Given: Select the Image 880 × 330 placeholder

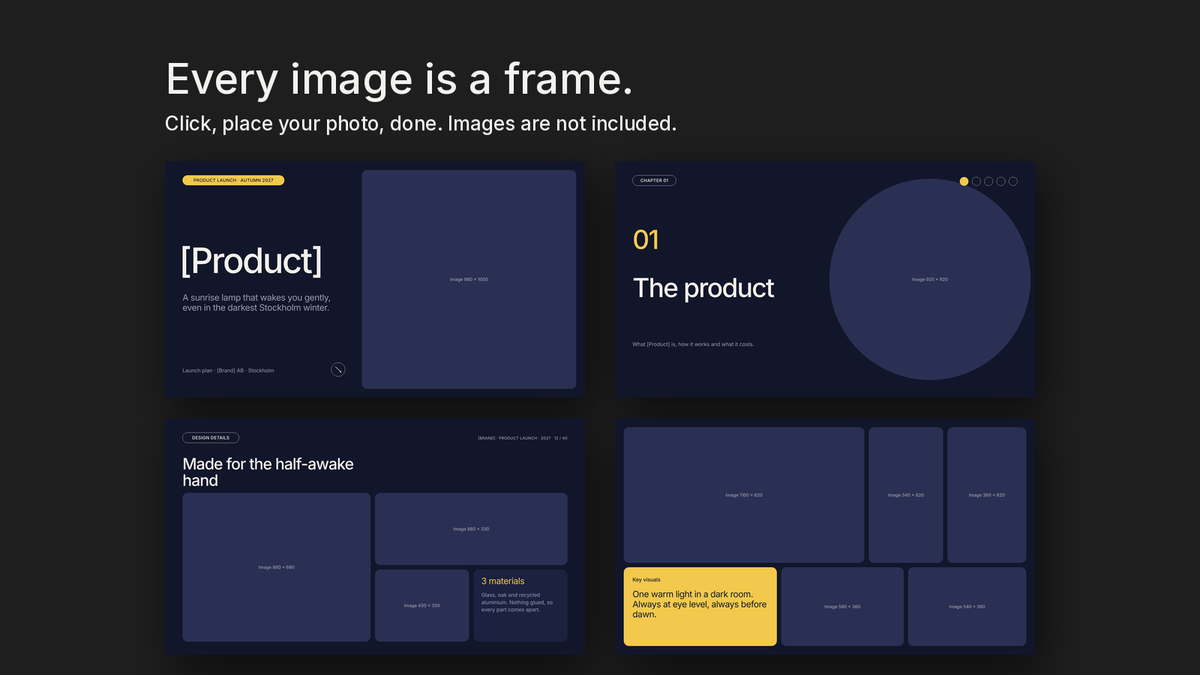Looking at the screenshot, I should 471,529.
